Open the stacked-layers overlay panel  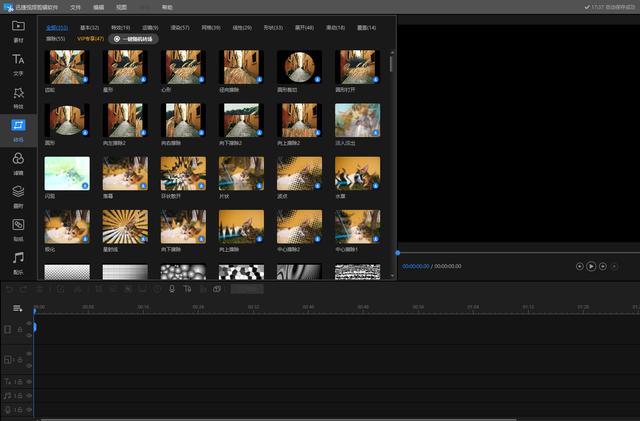coord(18,196)
